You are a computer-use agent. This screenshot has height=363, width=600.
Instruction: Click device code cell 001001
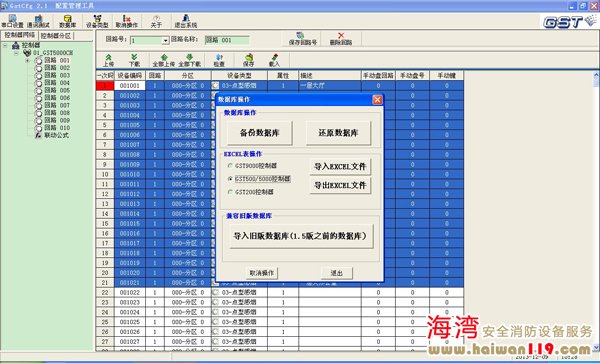[130, 86]
